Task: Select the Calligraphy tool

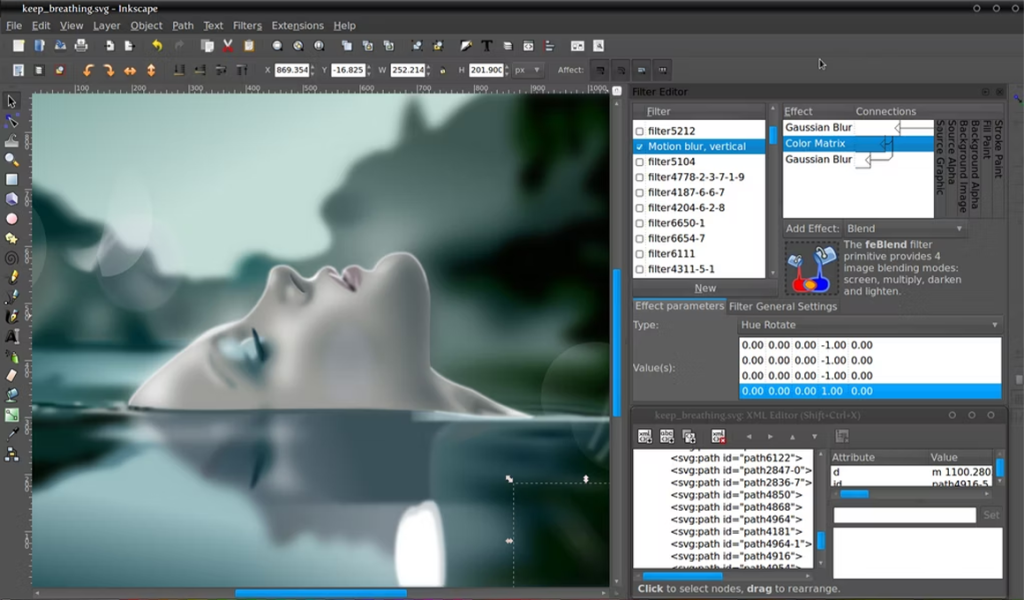Action: click(11, 317)
